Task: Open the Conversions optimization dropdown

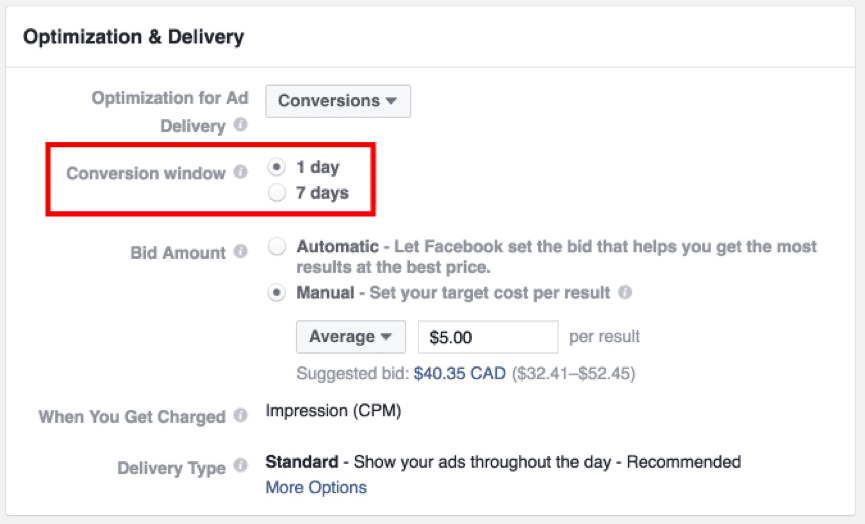Action: [338, 101]
